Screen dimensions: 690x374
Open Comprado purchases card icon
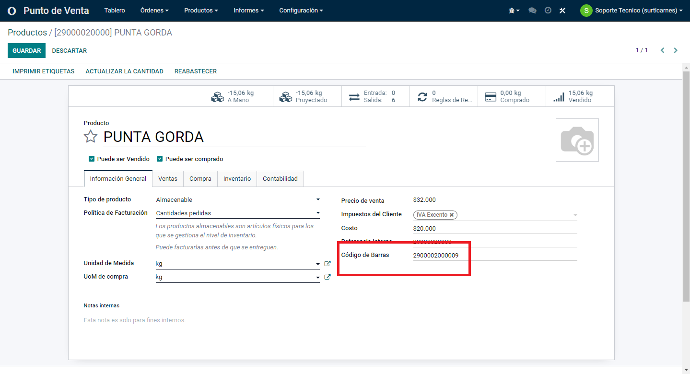tap(490, 97)
